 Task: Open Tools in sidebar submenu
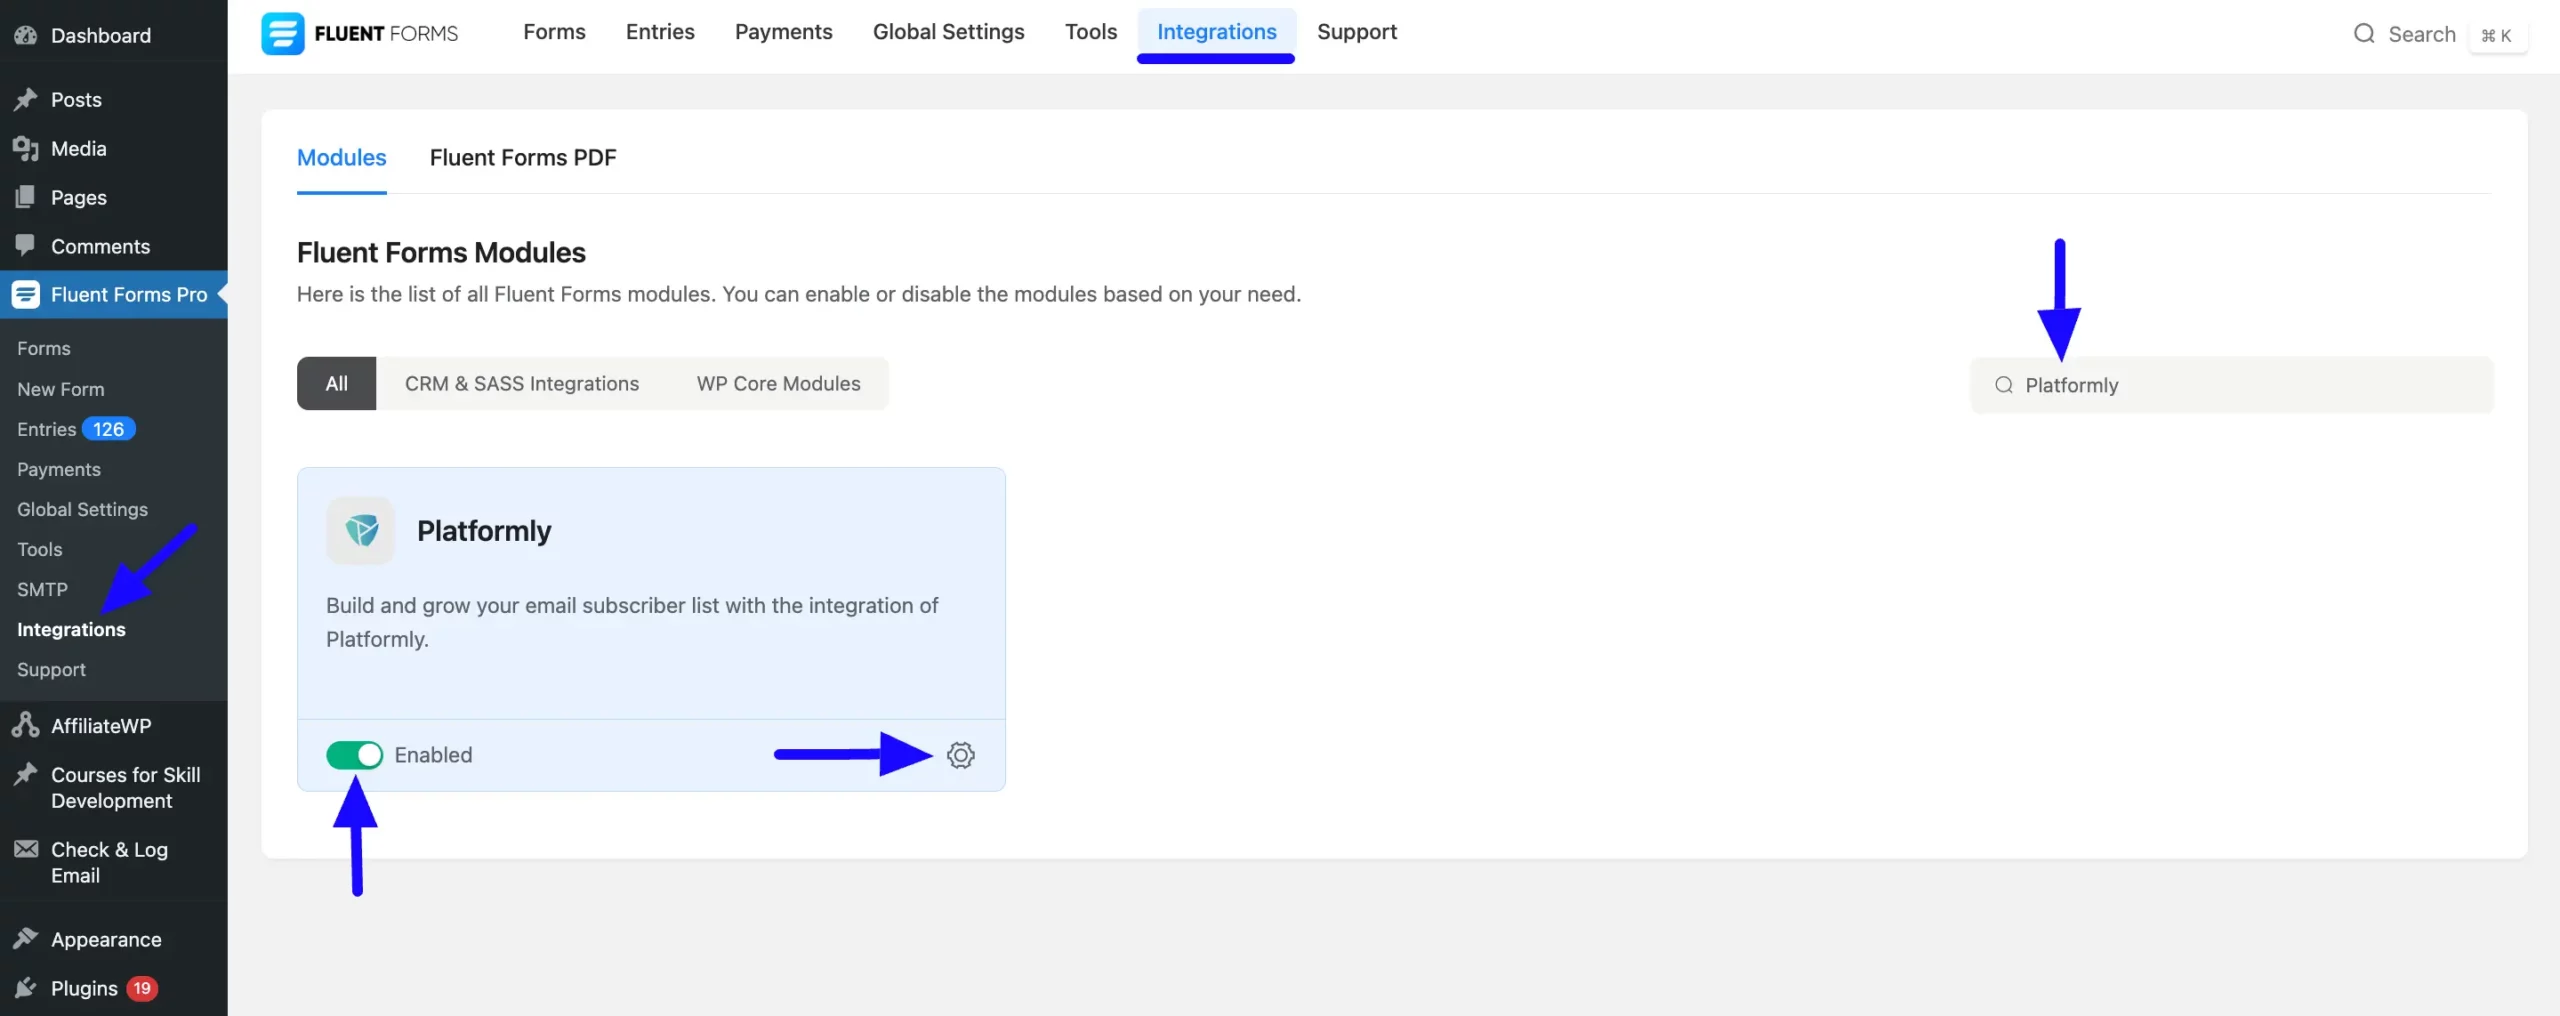click(x=40, y=549)
